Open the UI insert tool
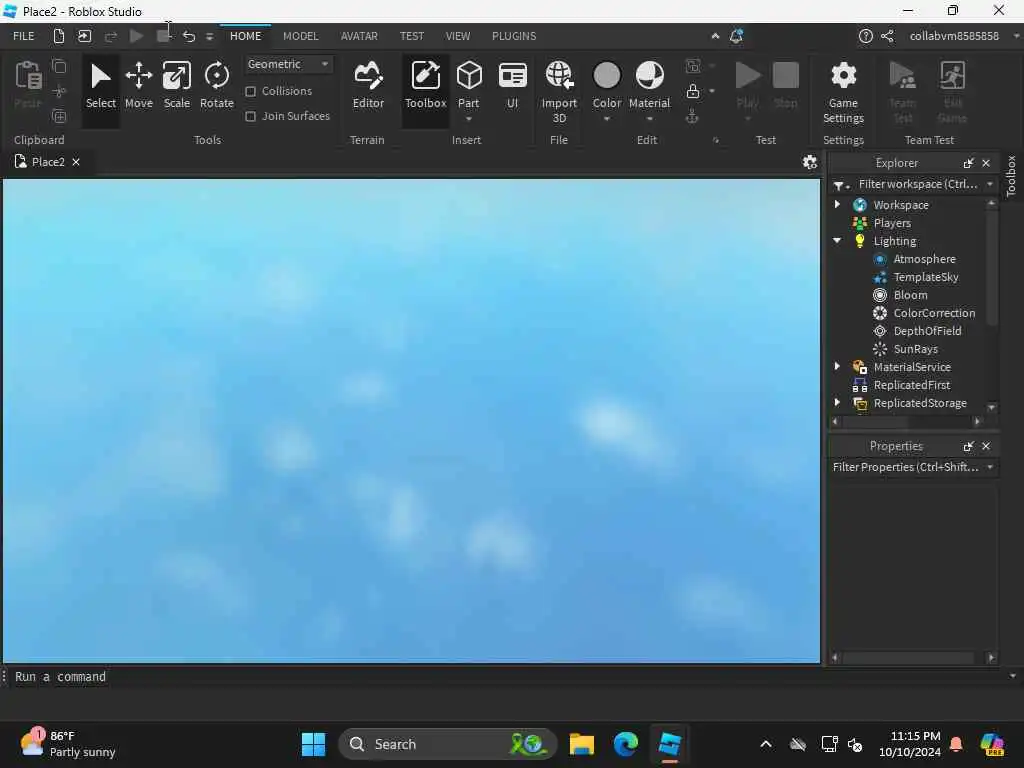Viewport: 1024px width, 768px height. point(513,86)
